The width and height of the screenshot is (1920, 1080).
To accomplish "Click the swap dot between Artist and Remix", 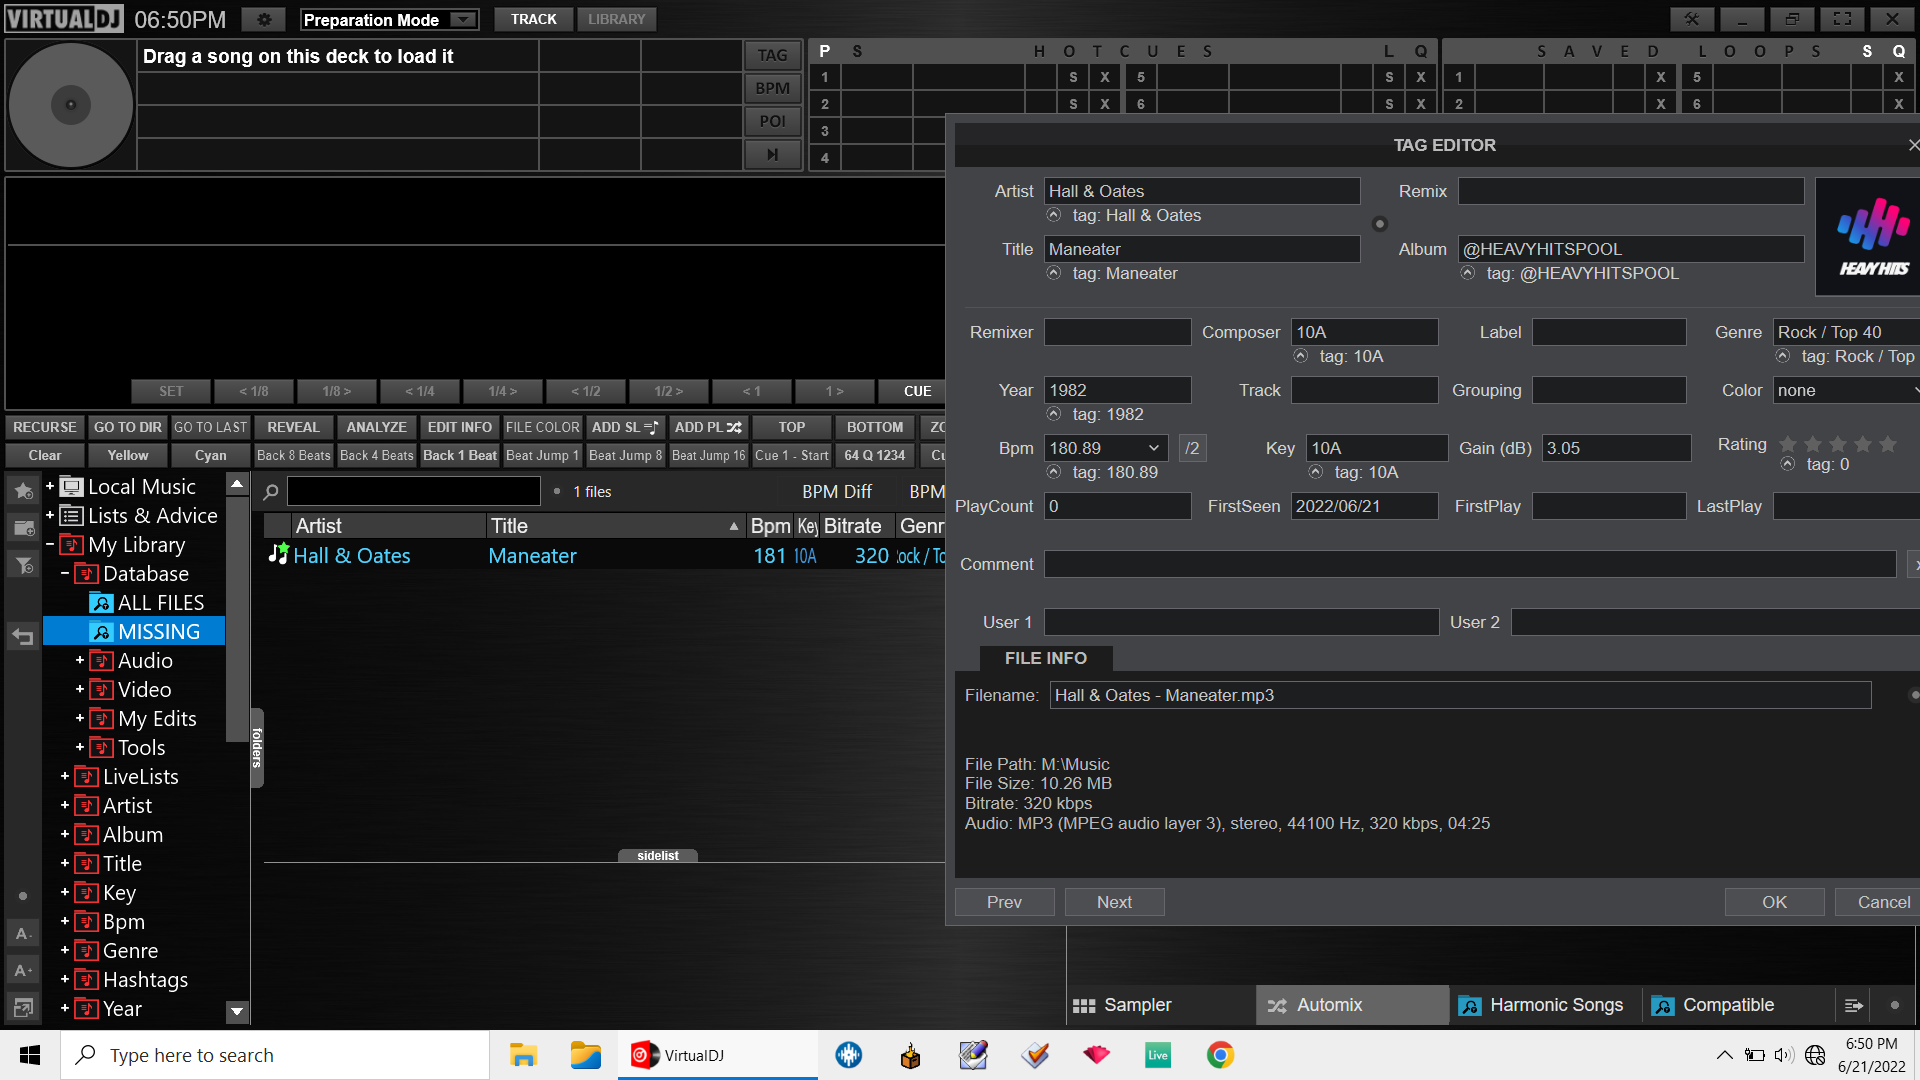I will tap(1380, 224).
